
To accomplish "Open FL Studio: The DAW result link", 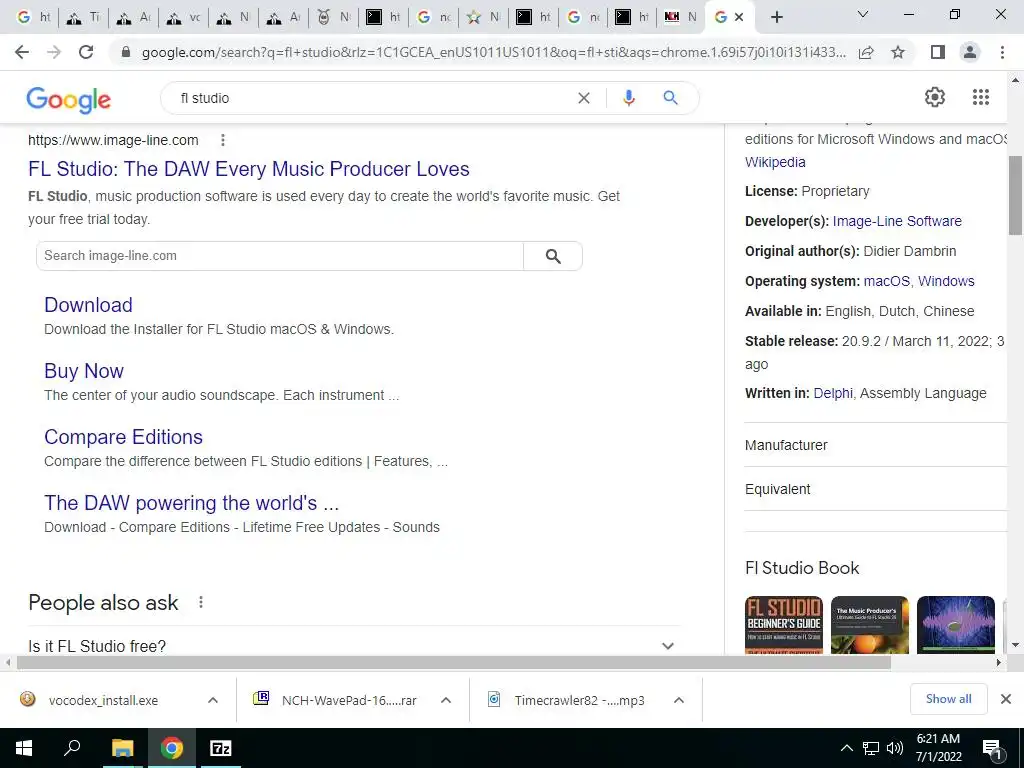I will [x=249, y=168].
